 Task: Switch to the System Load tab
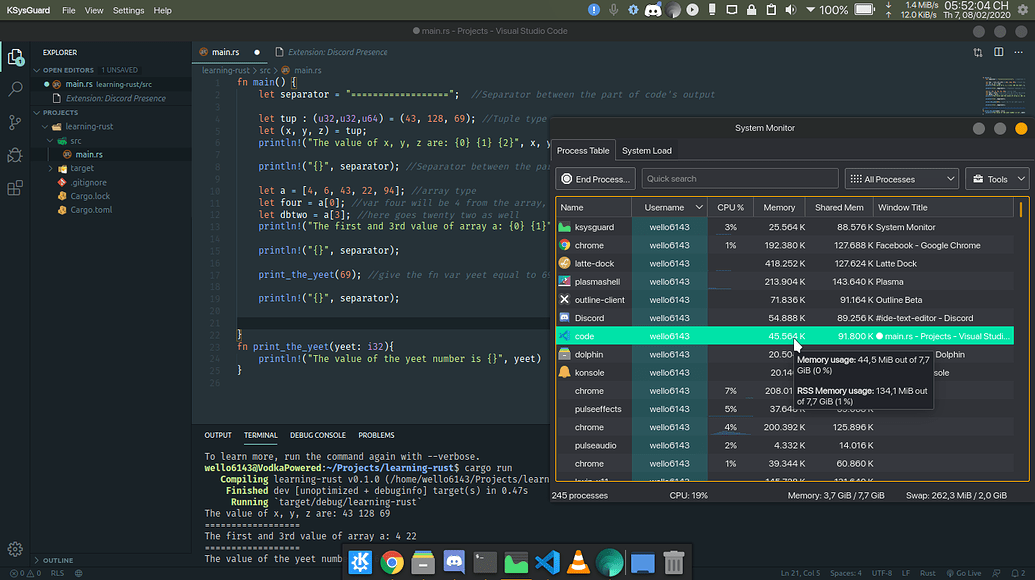pyautogui.click(x=647, y=151)
